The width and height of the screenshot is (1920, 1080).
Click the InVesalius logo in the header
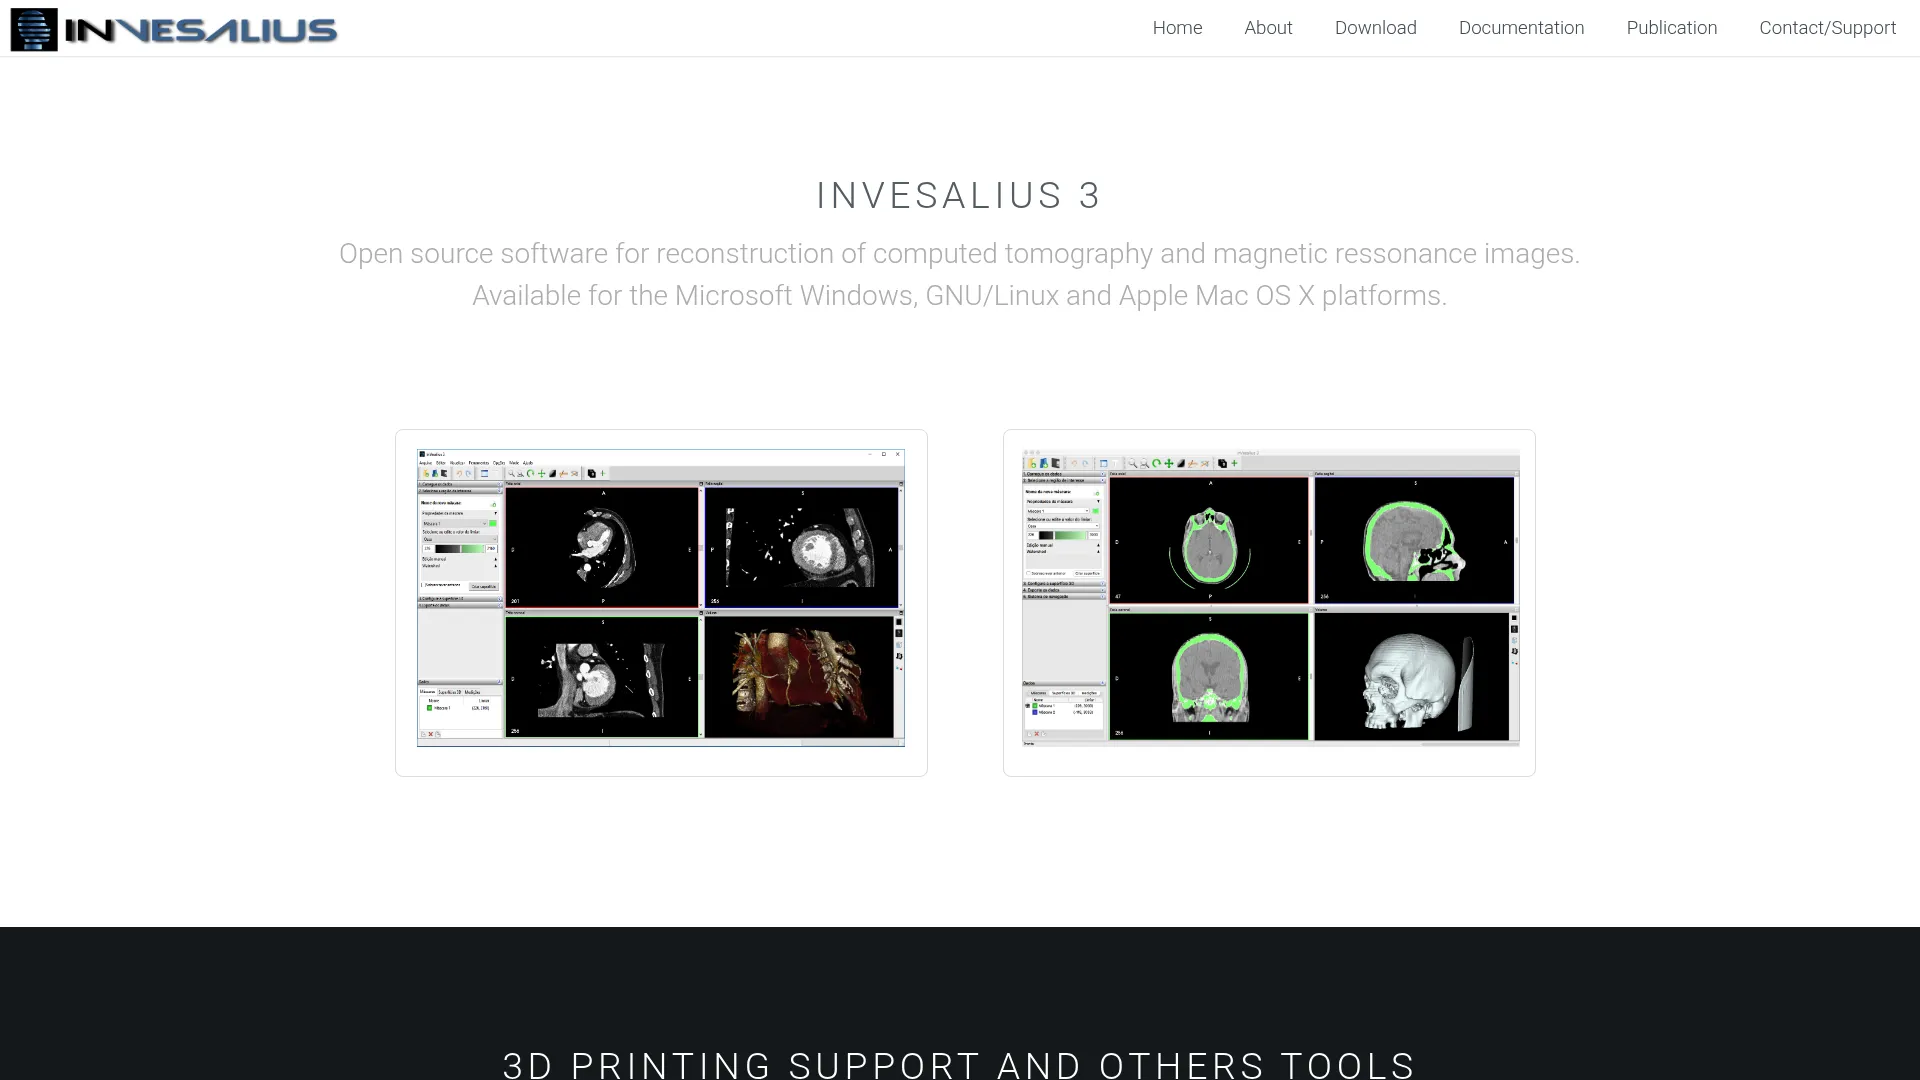(x=174, y=29)
